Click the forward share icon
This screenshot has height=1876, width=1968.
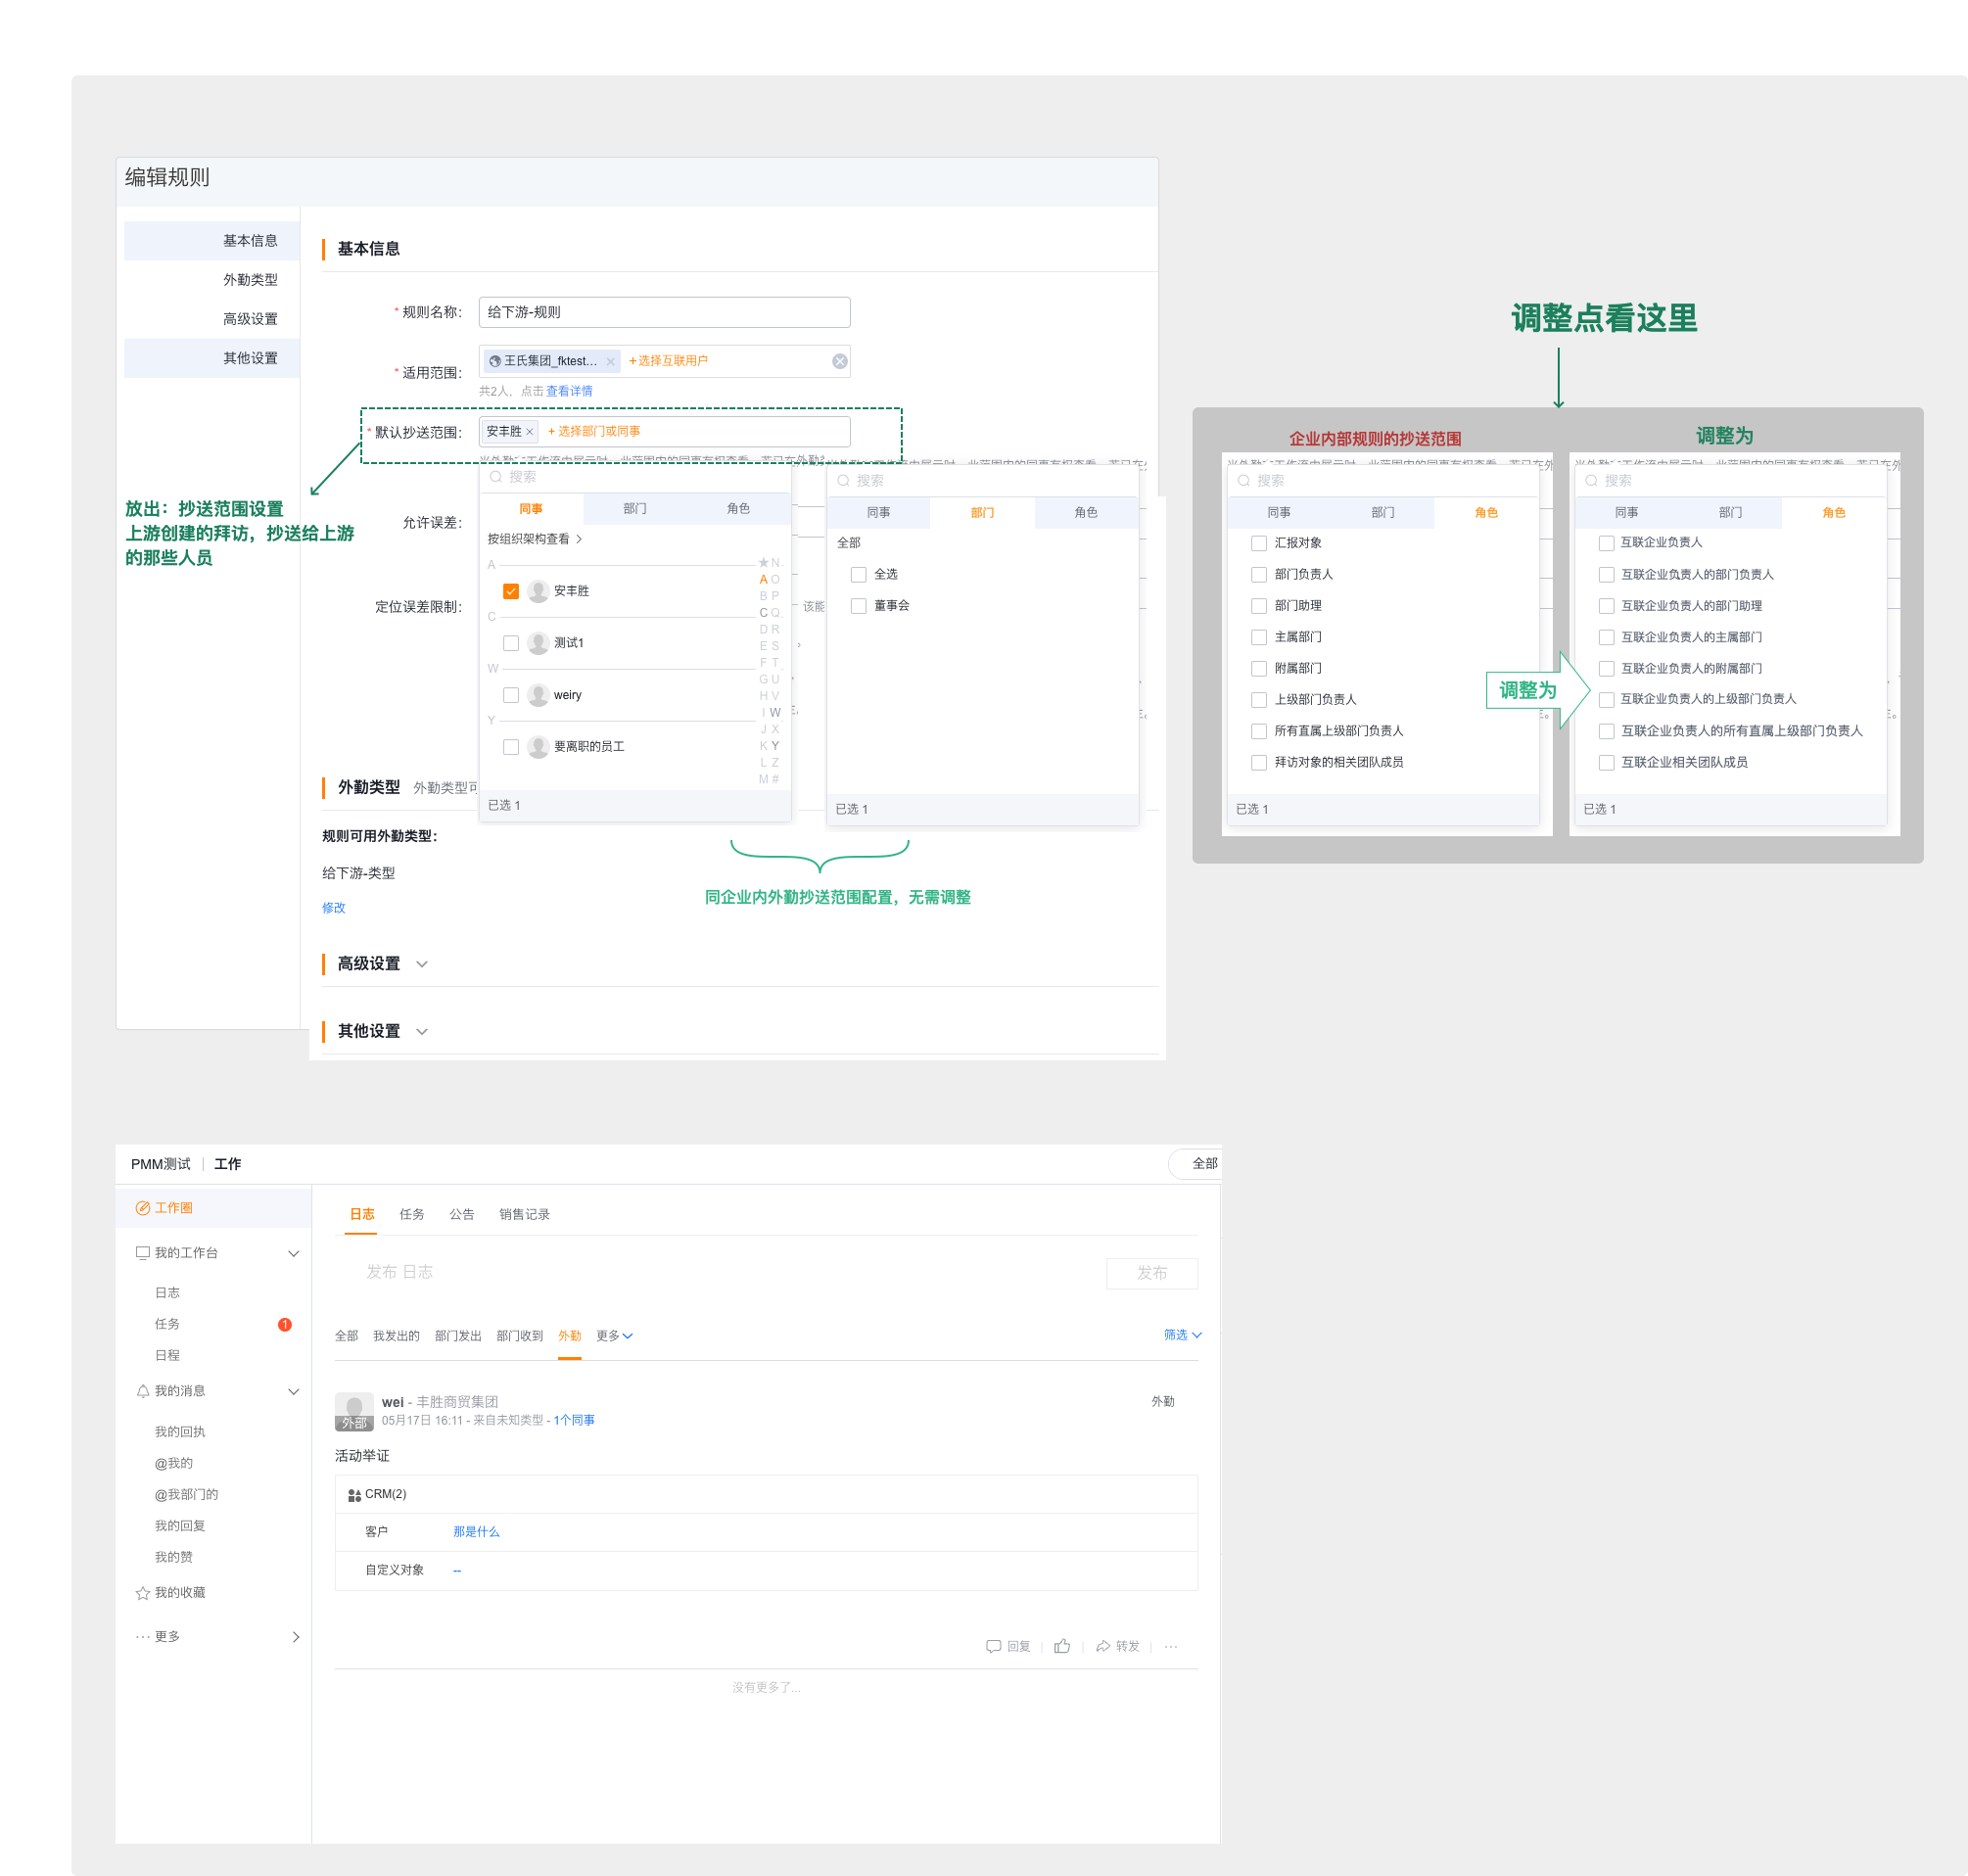(x=1103, y=1646)
